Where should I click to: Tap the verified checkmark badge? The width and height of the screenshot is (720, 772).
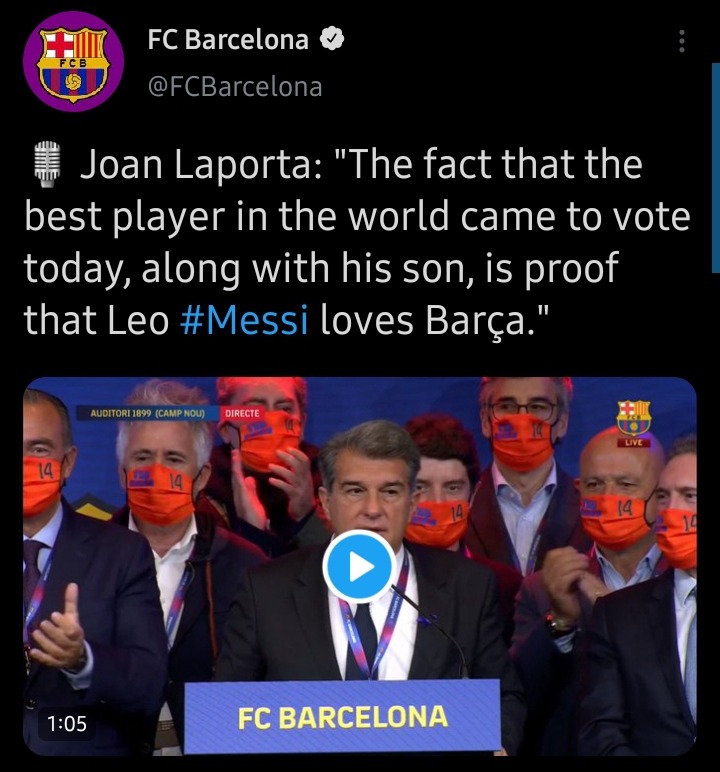pos(332,38)
